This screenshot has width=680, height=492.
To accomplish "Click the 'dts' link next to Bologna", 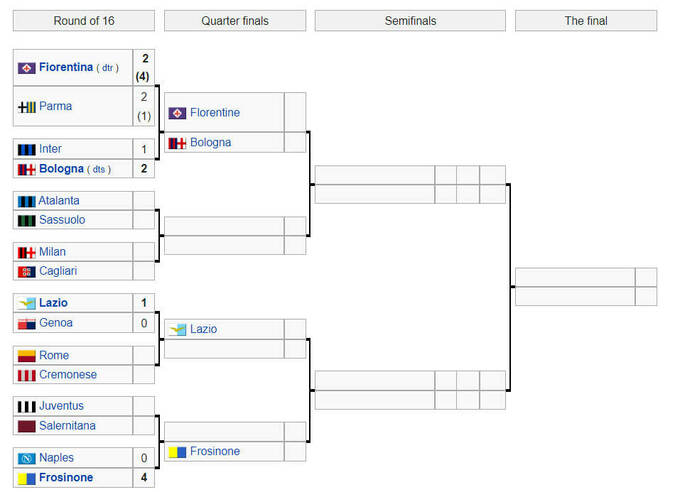I will pos(100,169).
